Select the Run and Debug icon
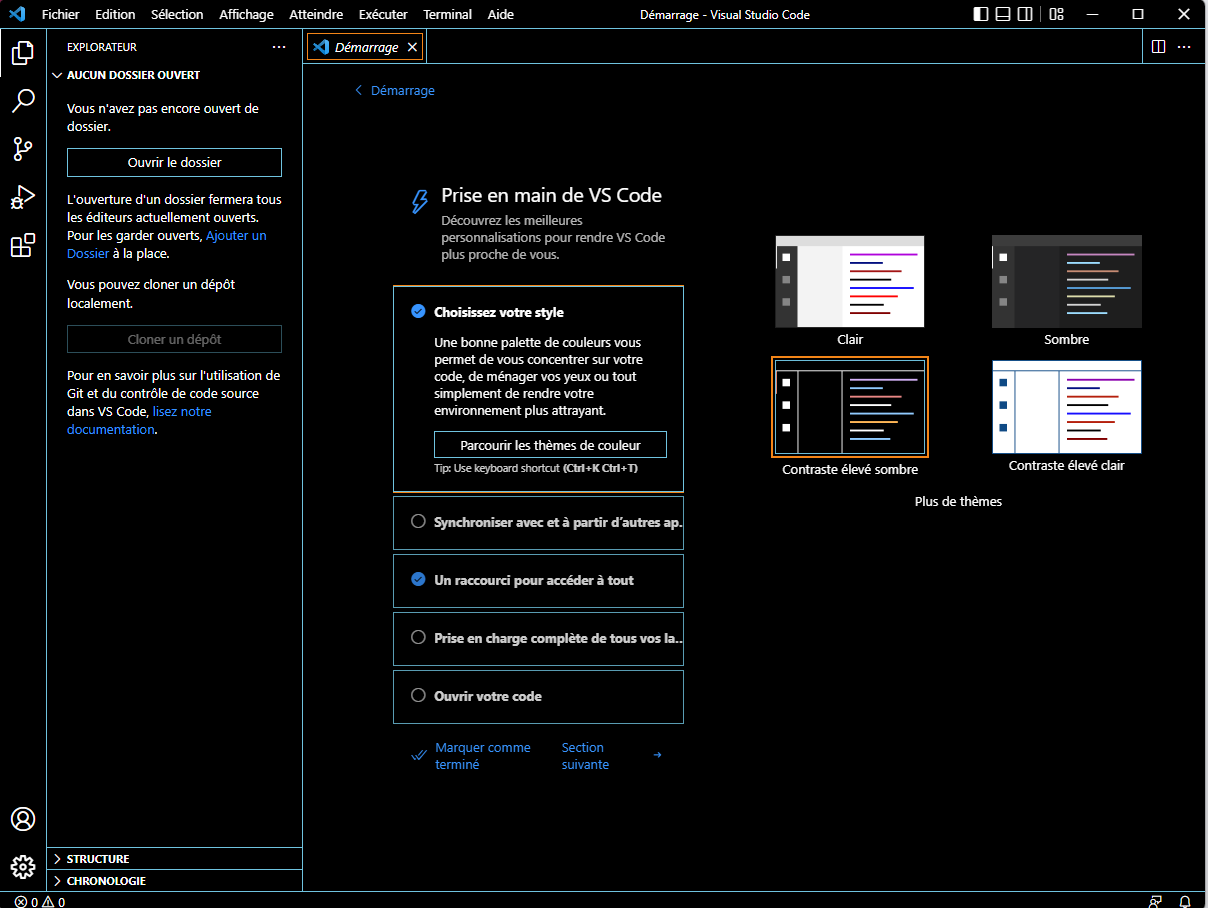 click(x=22, y=197)
